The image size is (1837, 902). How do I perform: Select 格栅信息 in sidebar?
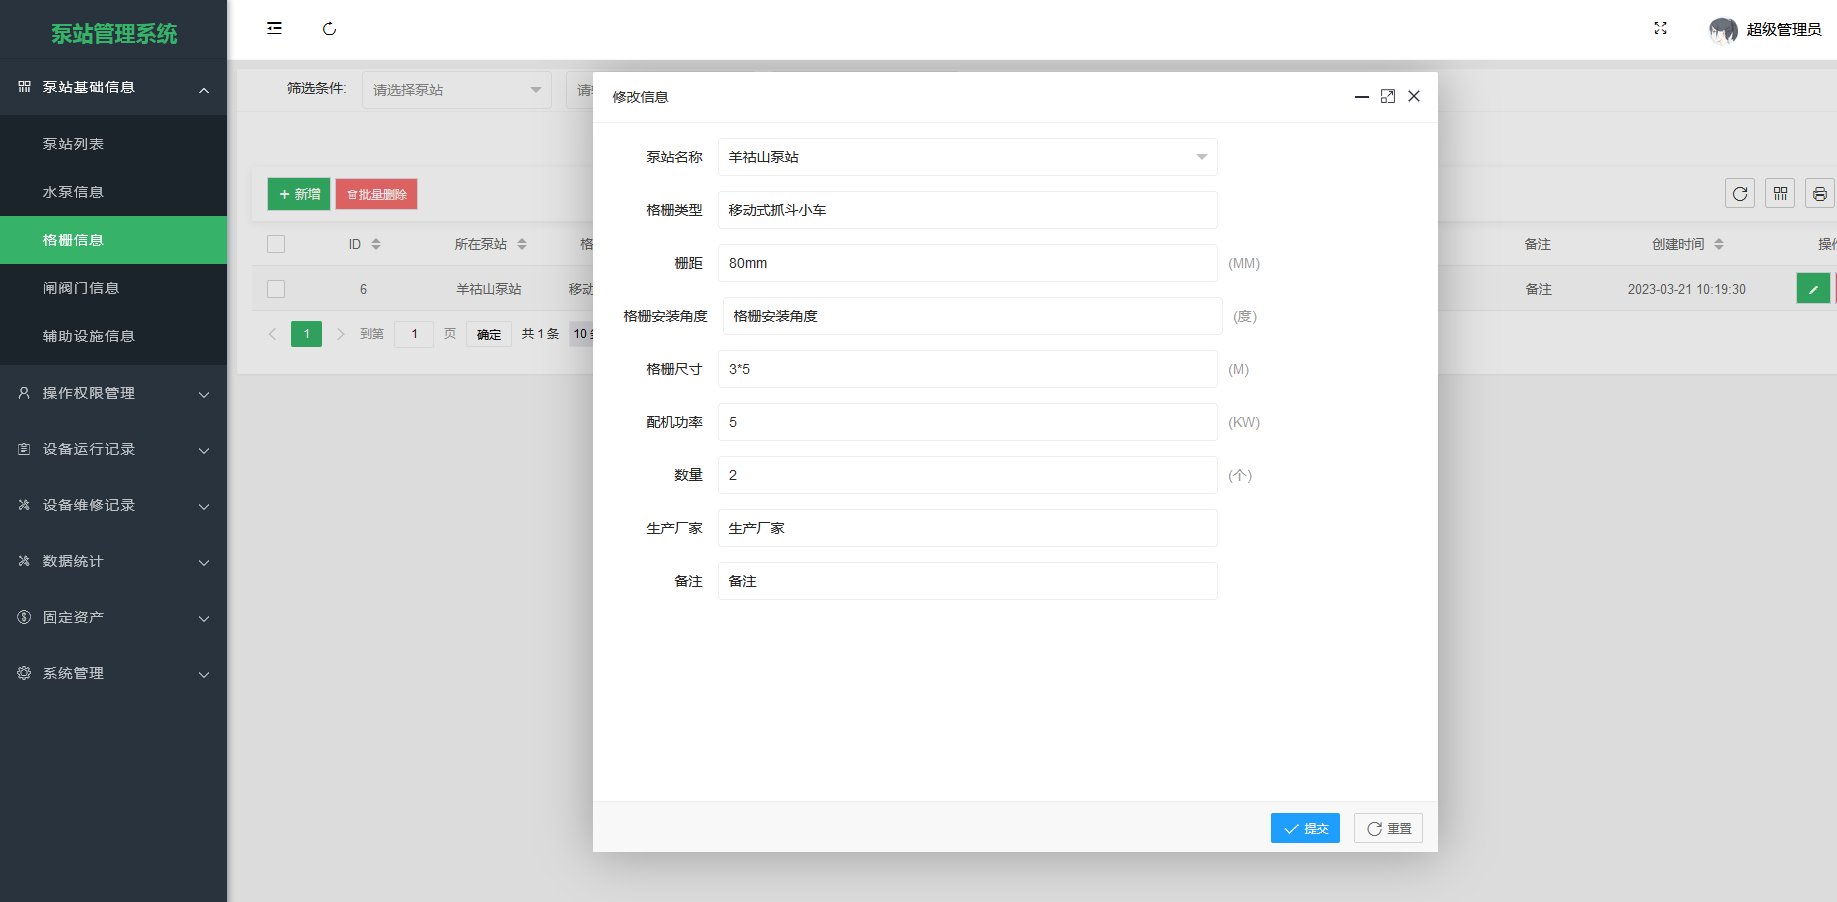[x=113, y=240]
